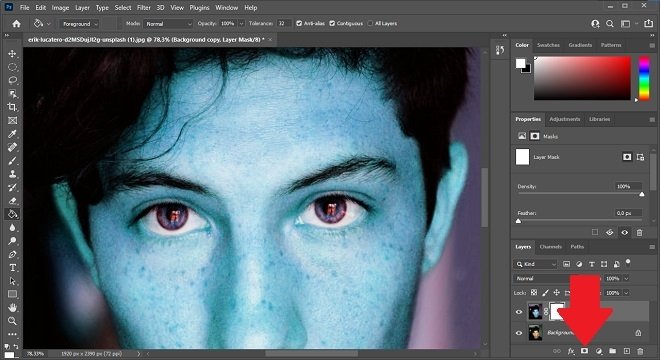Toggle lock image pixels brush icon

[545, 292]
